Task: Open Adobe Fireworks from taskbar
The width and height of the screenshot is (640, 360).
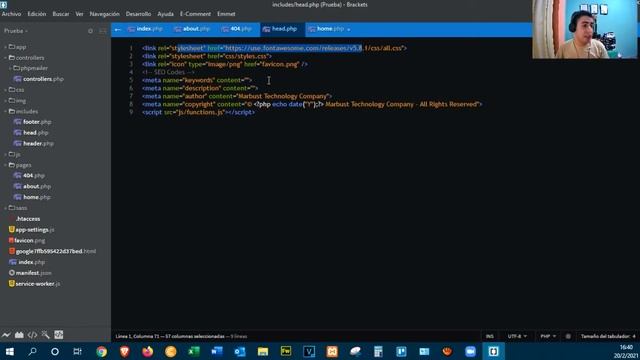Action: pyautogui.click(x=286, y=351)
